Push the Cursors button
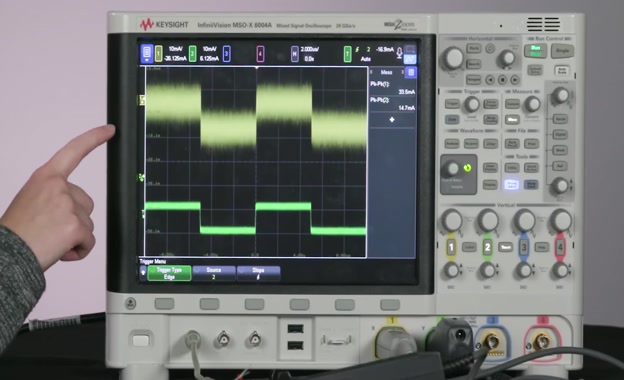Screen dimensions: 624x380 click(x=512, y=104)
